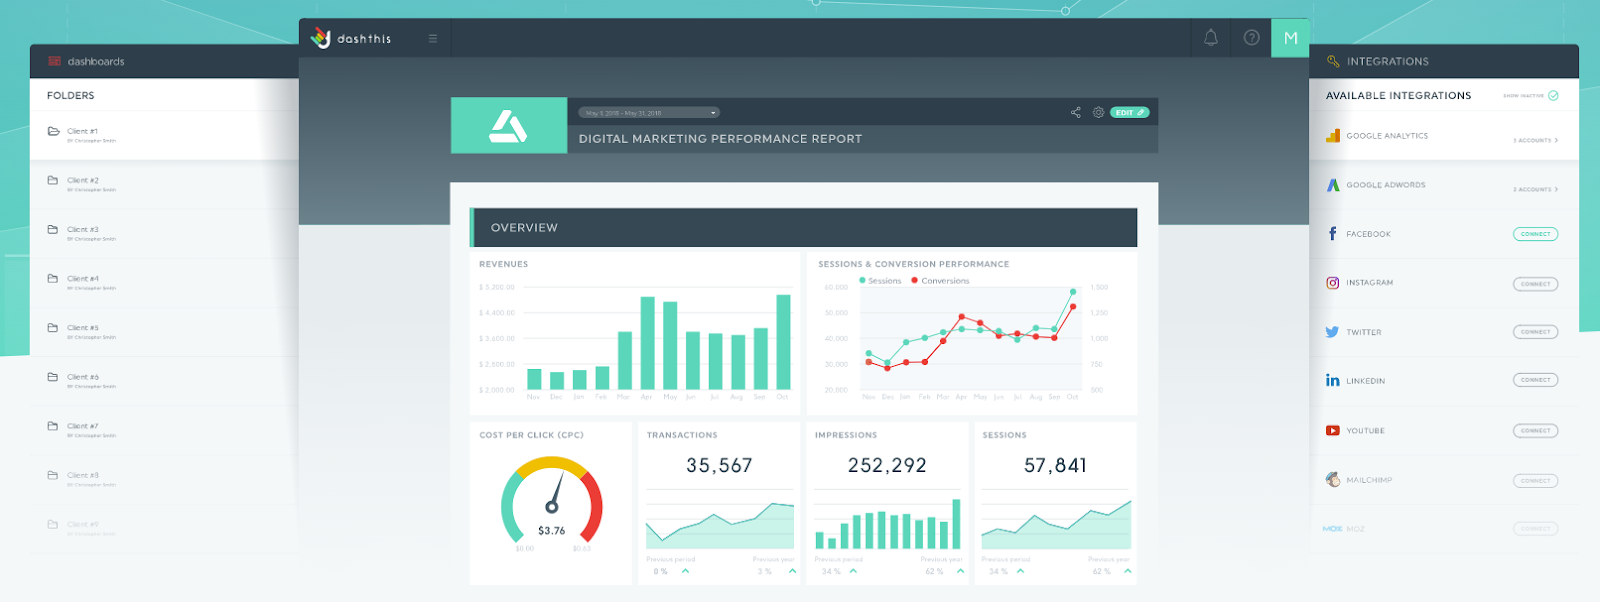Toggle the hamburger menu next to dashthis

pyautogui.click(x=433, y=39)
